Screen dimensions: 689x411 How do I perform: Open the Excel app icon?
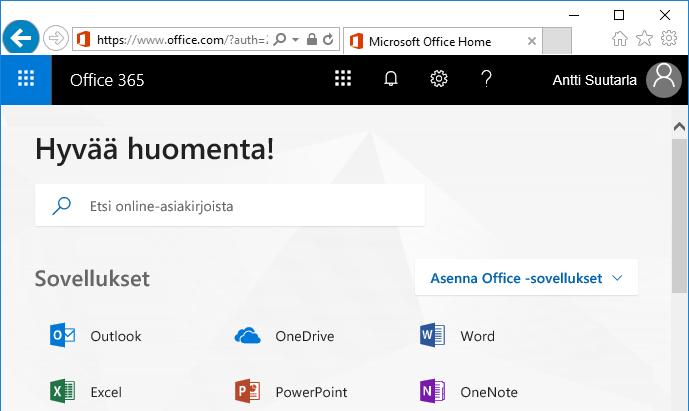[x=62, y=391]
